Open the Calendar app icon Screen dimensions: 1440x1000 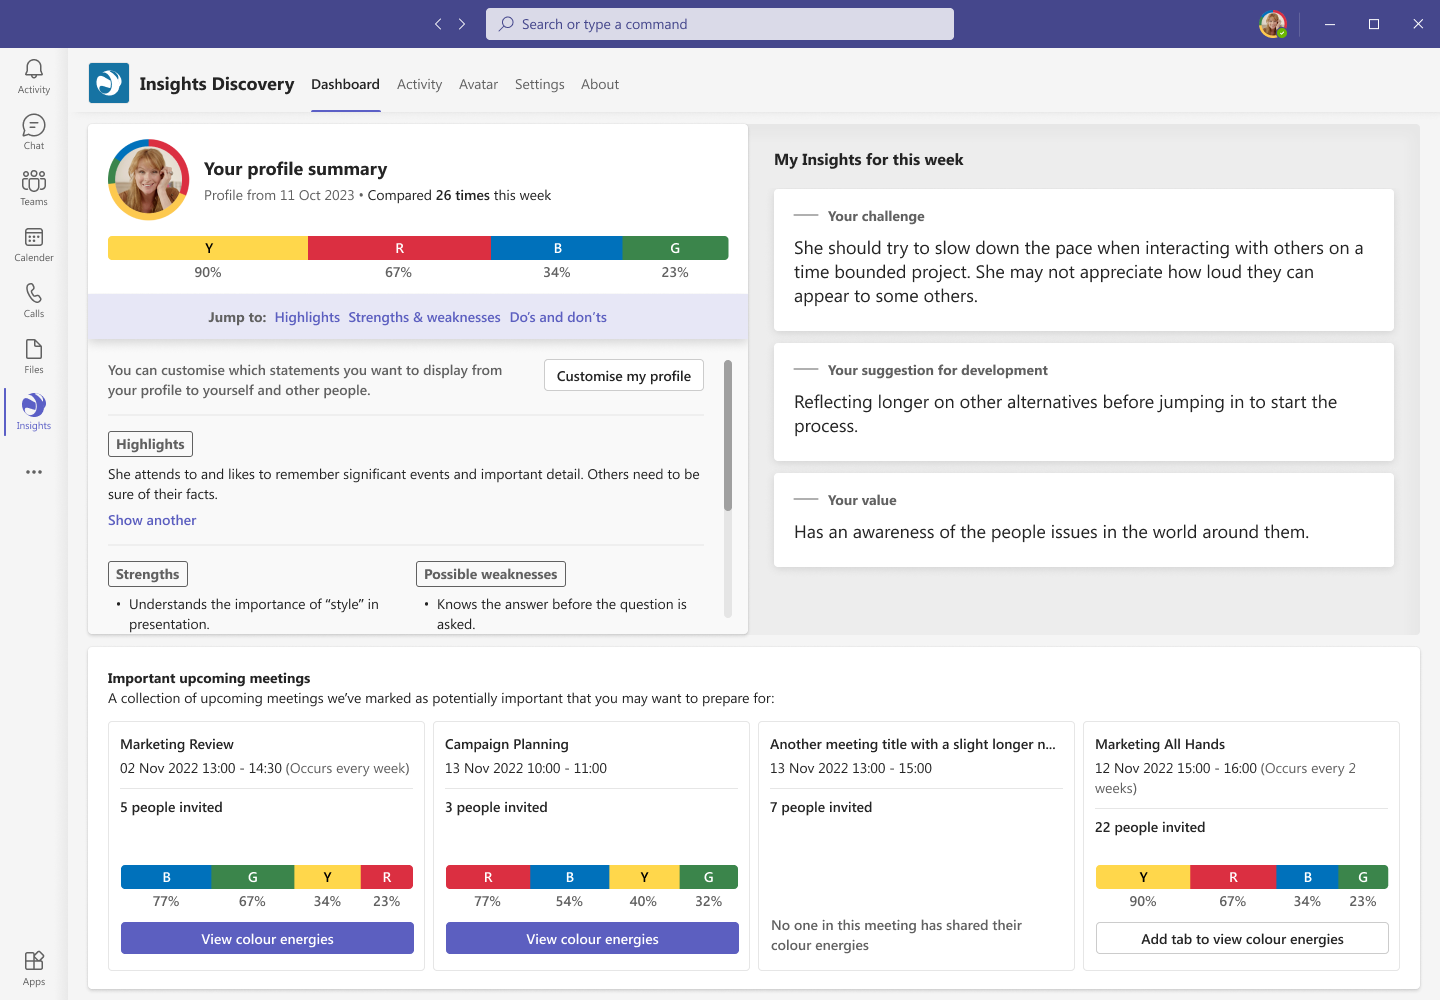click(34, 244)
